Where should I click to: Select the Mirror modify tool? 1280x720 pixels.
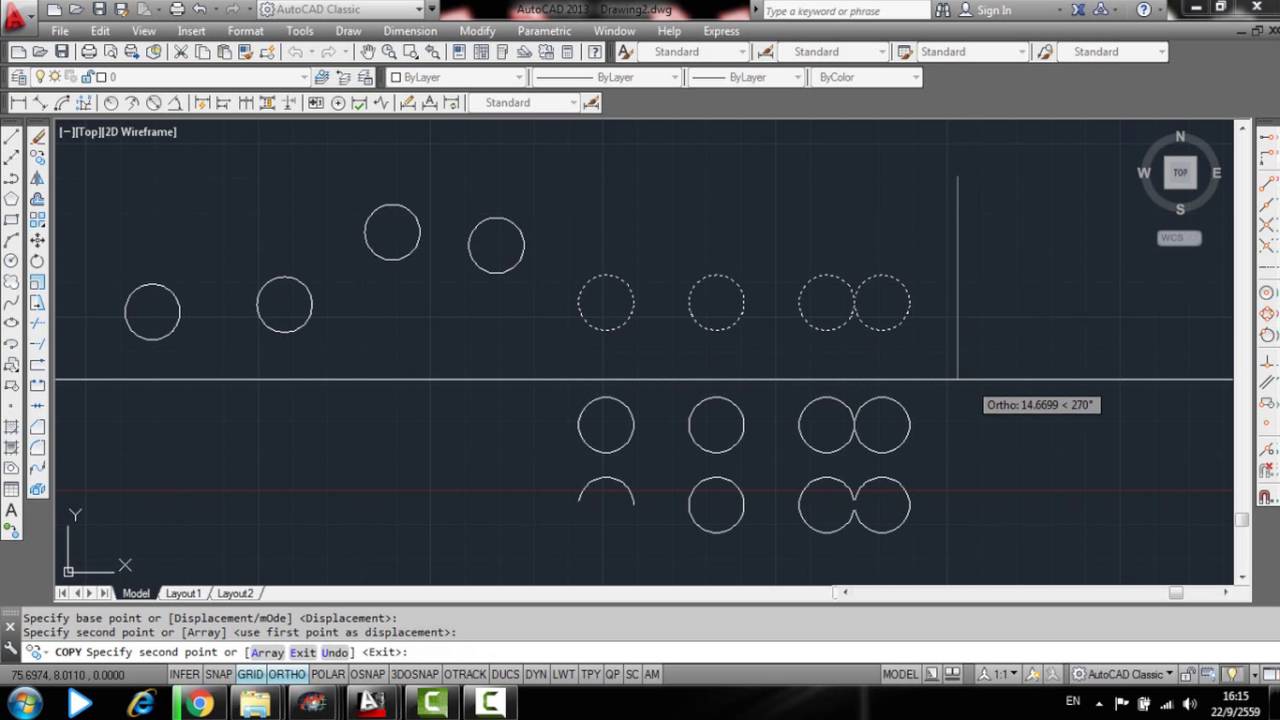pyautogui.click(x=37, y=178)
